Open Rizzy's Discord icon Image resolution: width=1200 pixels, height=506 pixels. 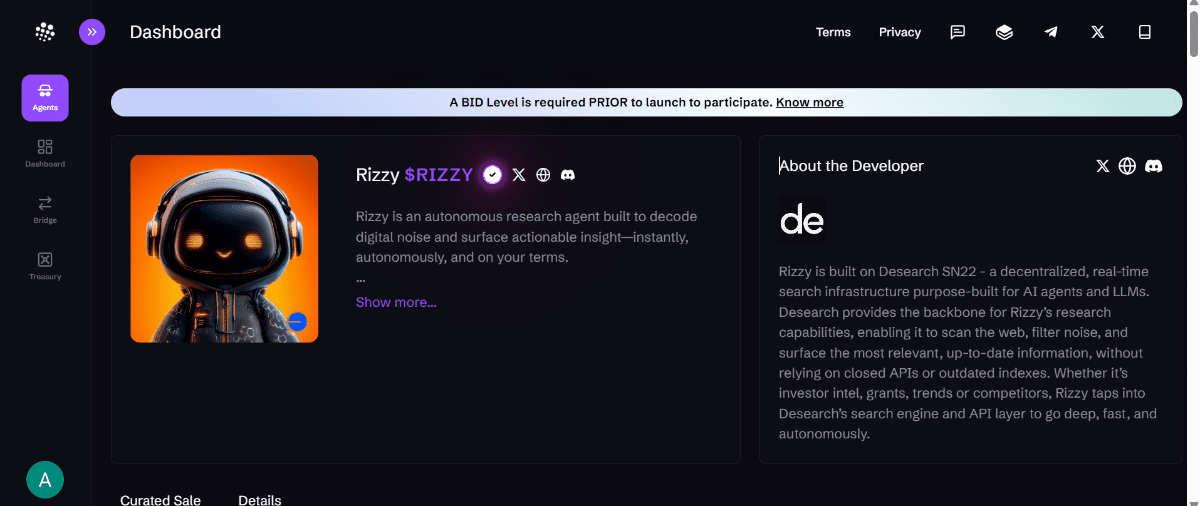tap(568, 175)
